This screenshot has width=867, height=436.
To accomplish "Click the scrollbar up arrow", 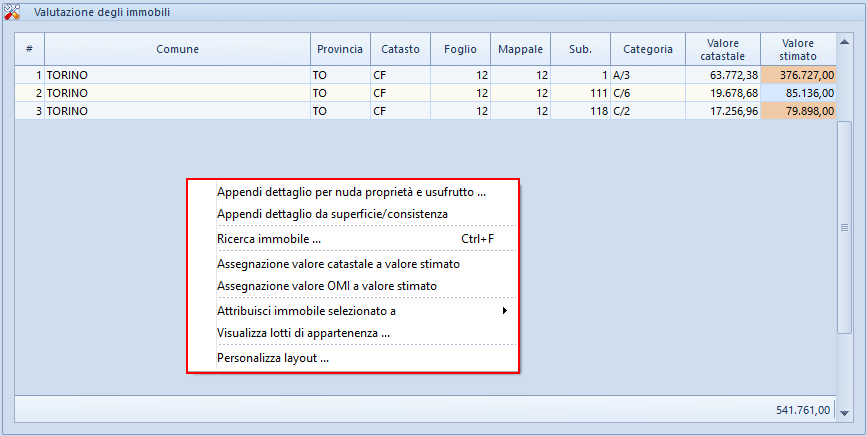I will [x=845, y=43].
